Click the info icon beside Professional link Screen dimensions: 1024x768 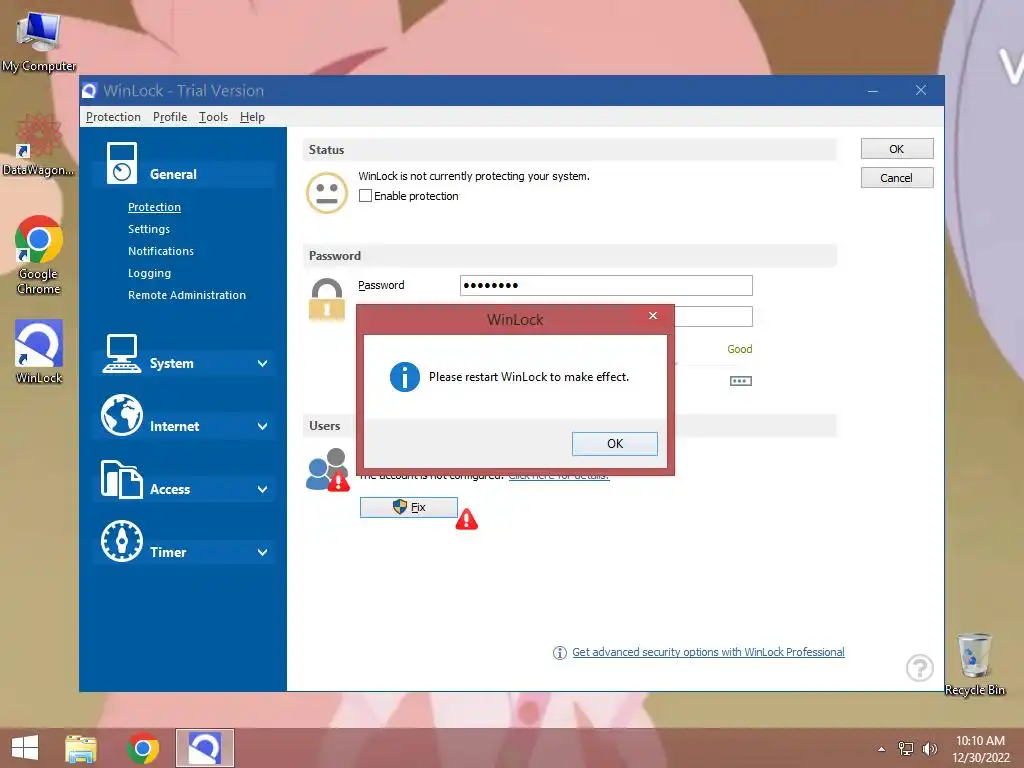pyautogui.click(x=560, y=652)
